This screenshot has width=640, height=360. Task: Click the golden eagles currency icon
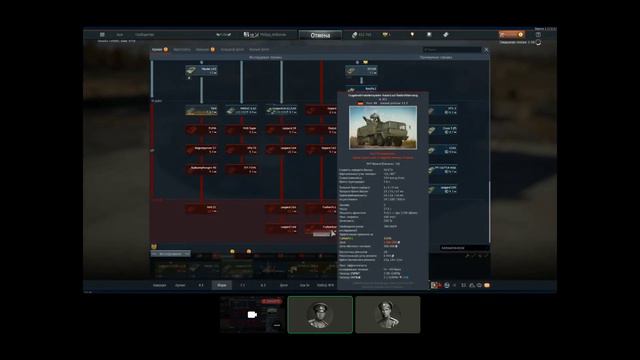coord(385,35)
